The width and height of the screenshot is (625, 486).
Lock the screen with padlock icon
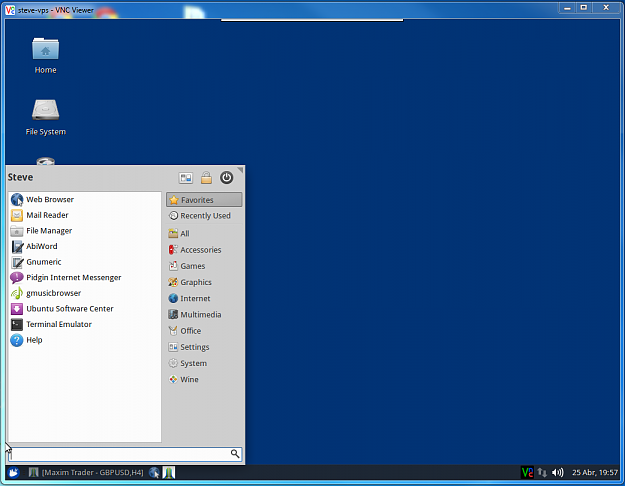206,178
